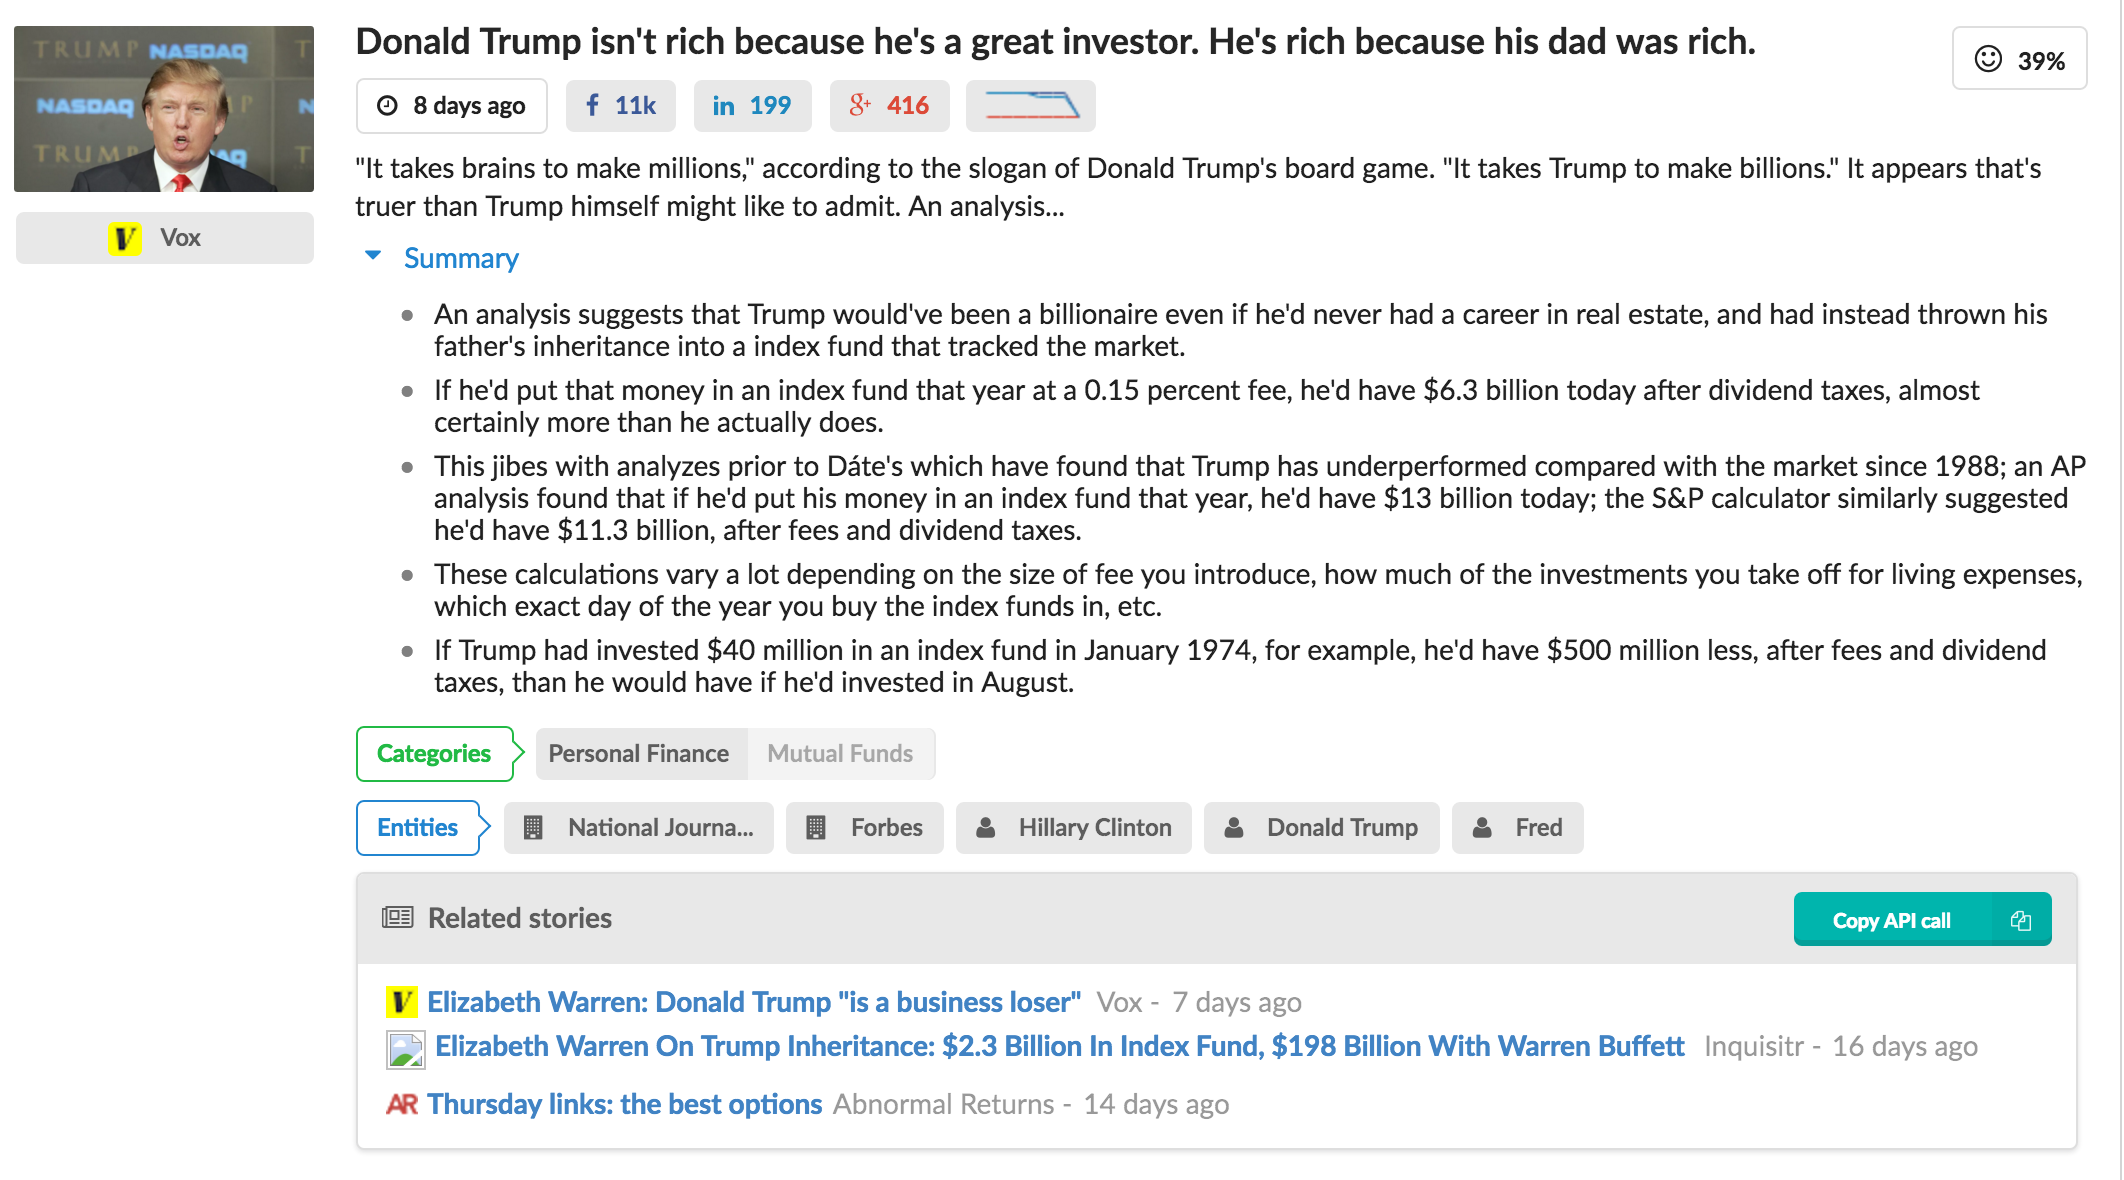Click the Entities label tag
Viewport: 2124px width, 1180px height.
click(x=417, y=828)
